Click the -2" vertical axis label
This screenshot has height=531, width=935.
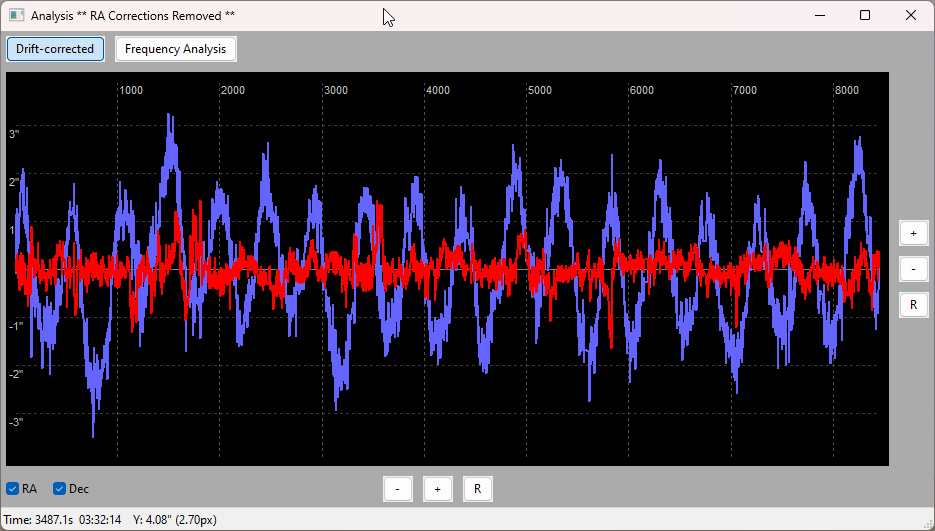pyautogui.click(x=16, y=374)
